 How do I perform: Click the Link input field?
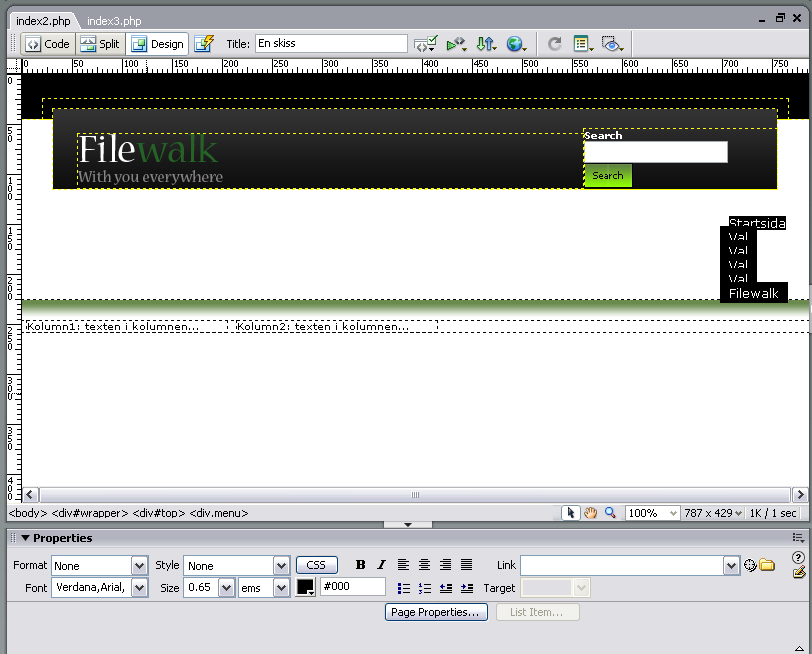[x=622, y=565]
